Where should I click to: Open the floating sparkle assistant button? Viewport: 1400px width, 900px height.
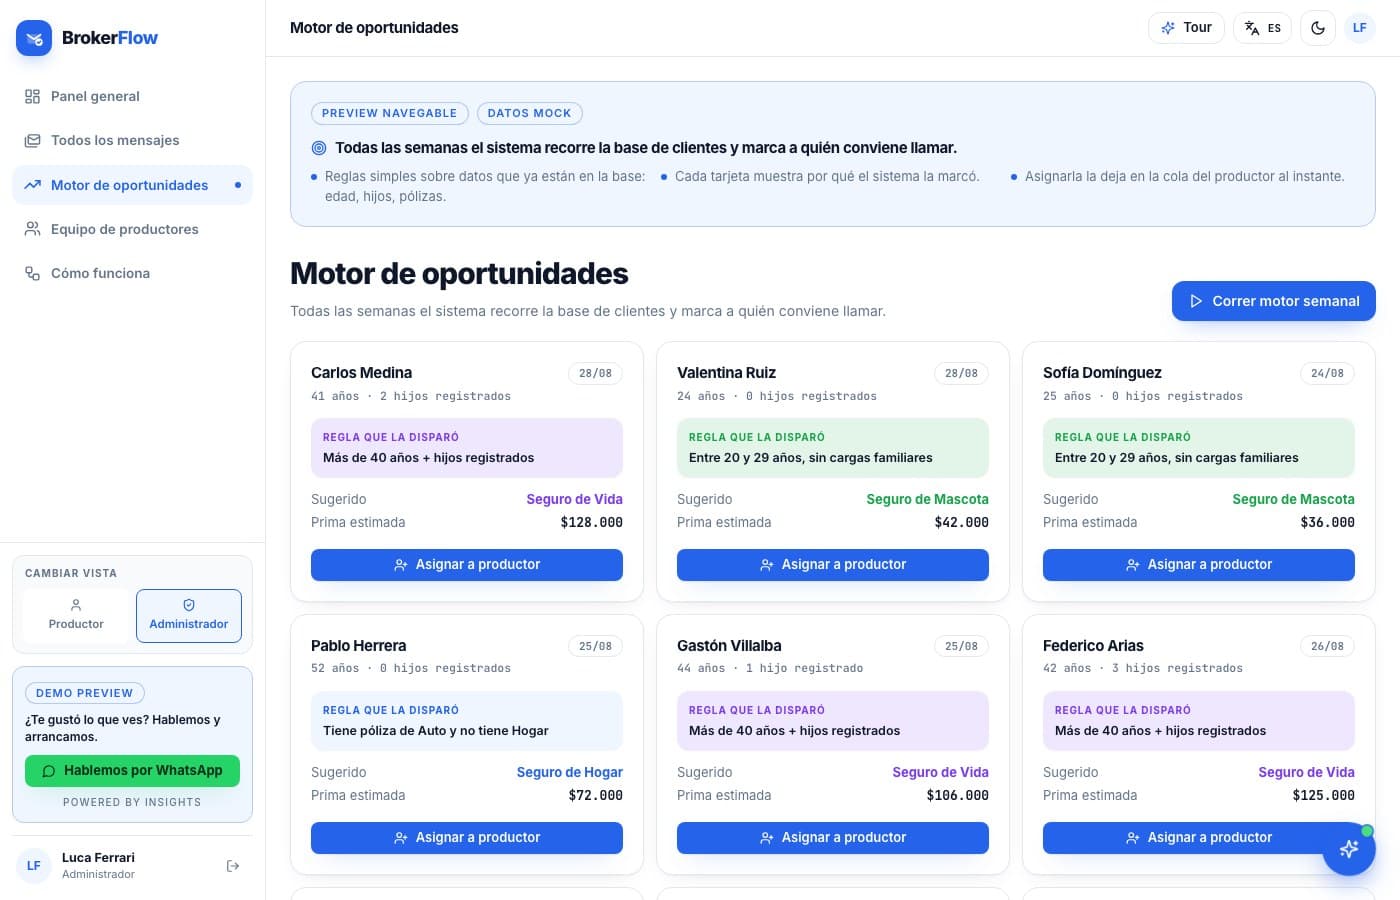pos(1349,849)
